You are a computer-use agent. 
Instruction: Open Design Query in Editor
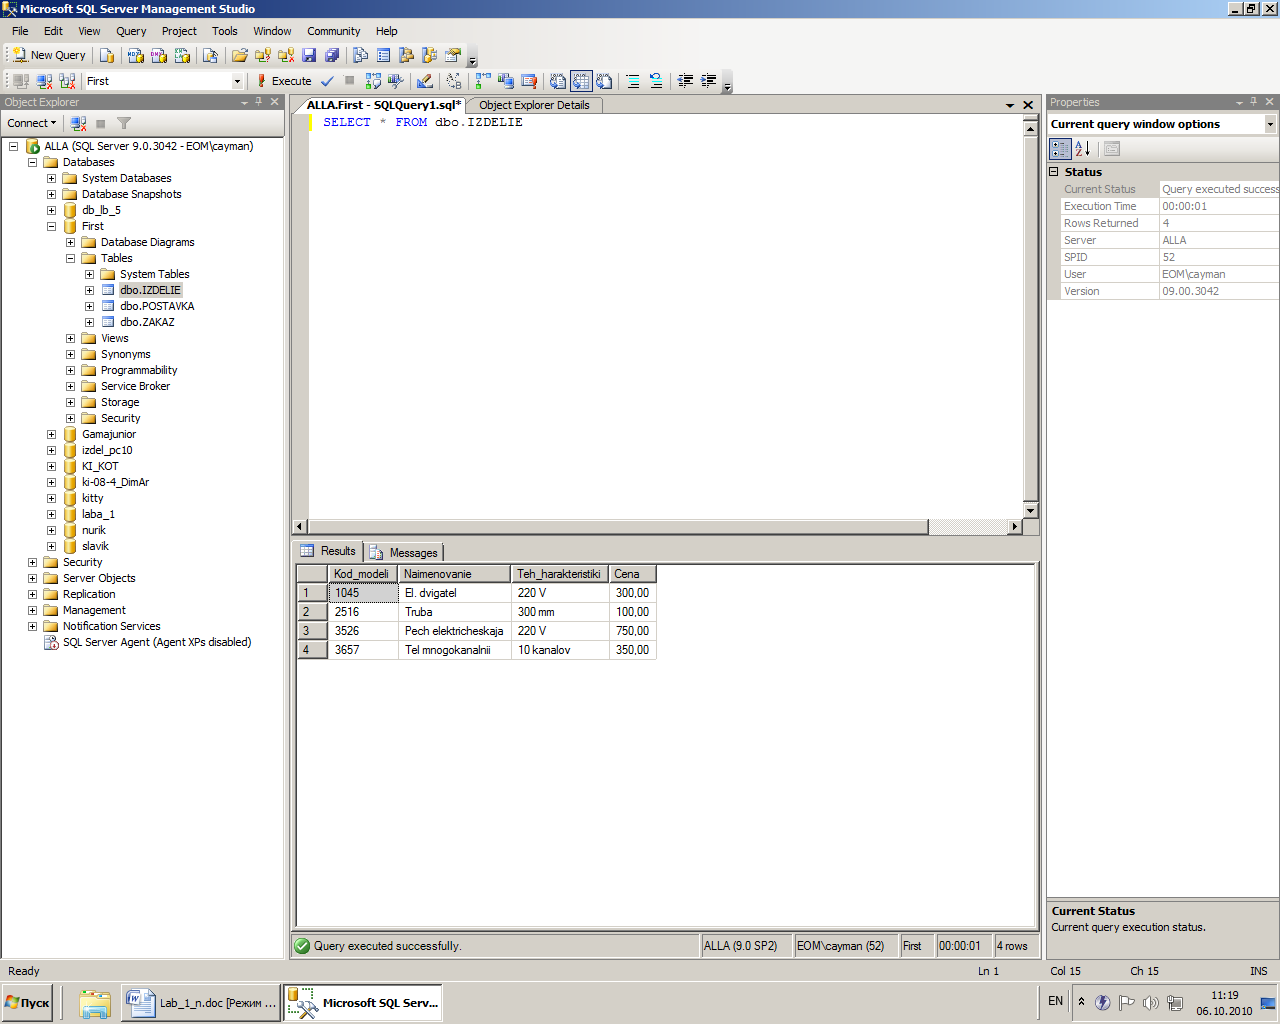(425, 81)
